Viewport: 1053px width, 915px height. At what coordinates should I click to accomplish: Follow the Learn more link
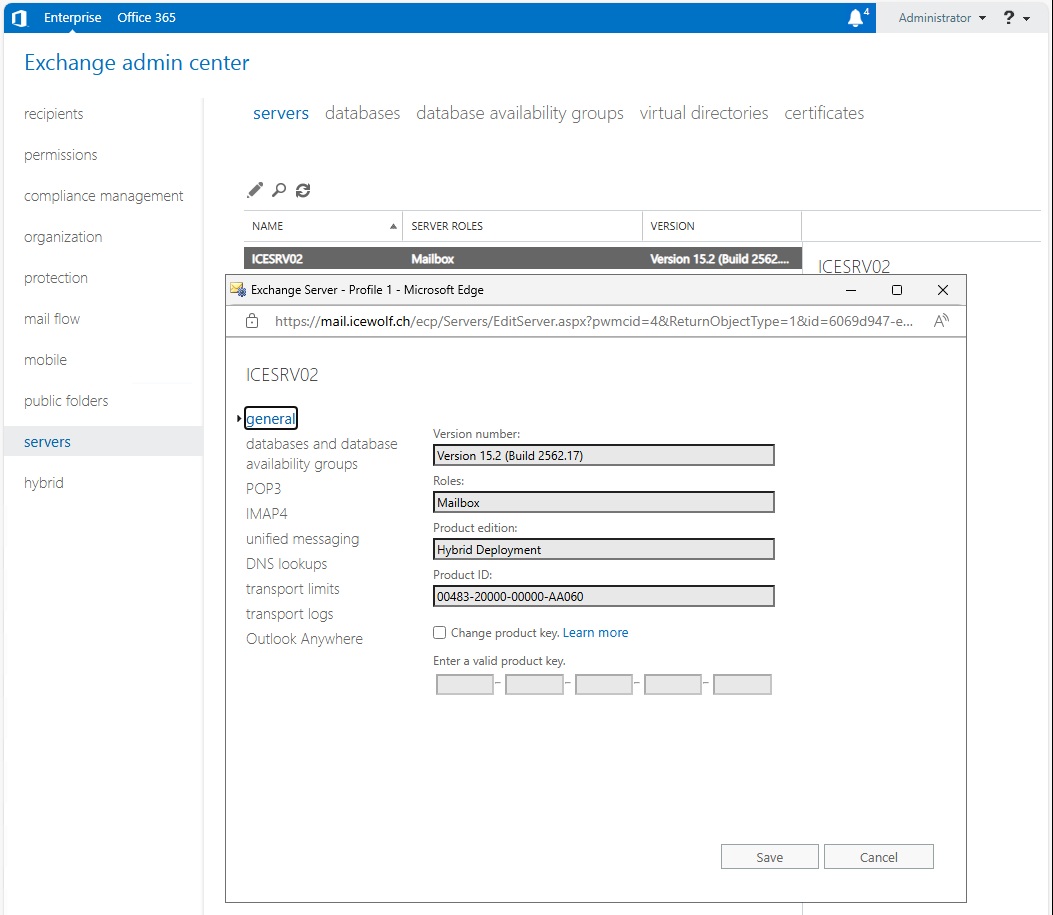tap(596, 632)
